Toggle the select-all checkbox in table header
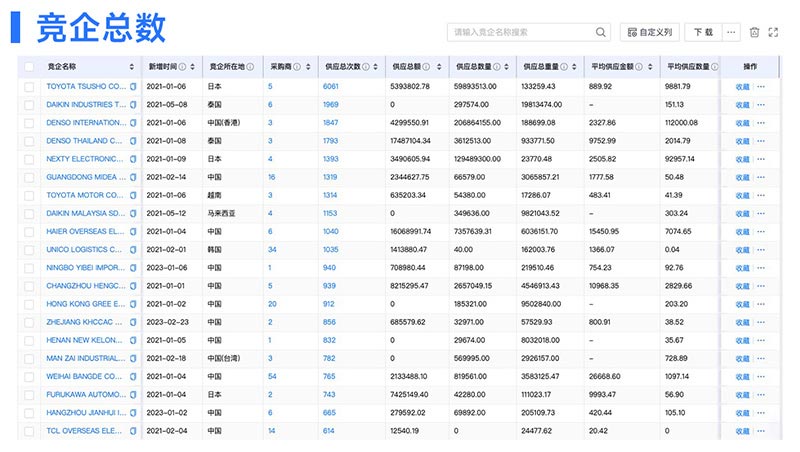Image resolution: width=800 pixels, height=452 pixels. pos(29,67)
